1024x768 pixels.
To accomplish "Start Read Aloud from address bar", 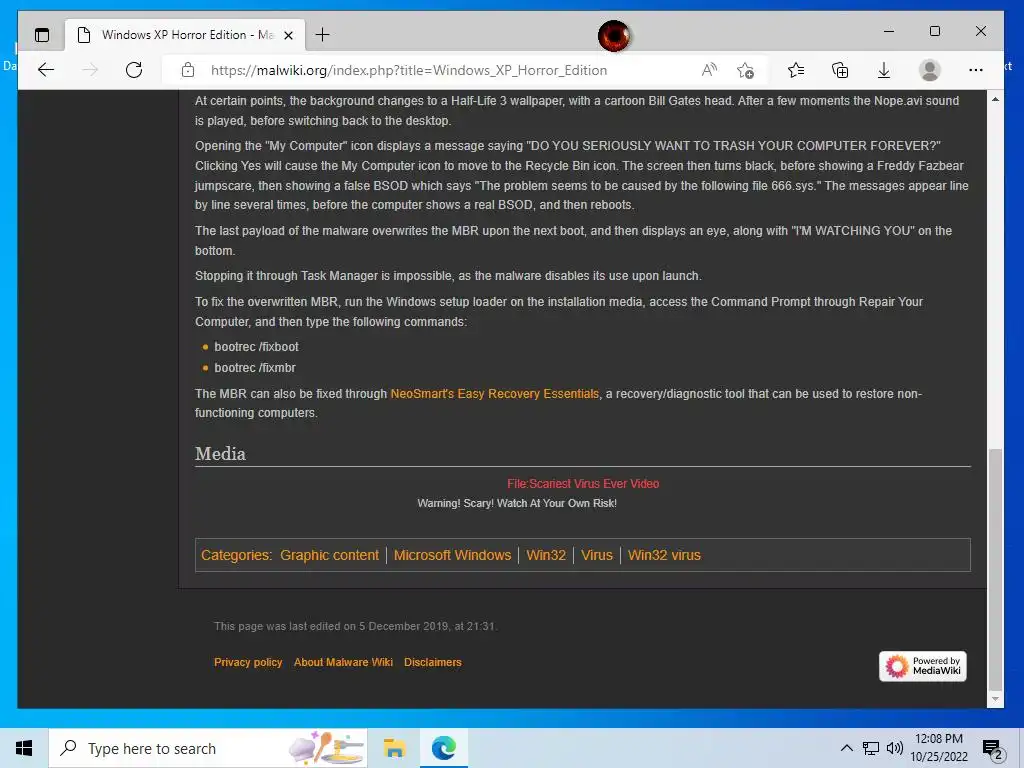I will pyautogui.click(x=709, y=70).
